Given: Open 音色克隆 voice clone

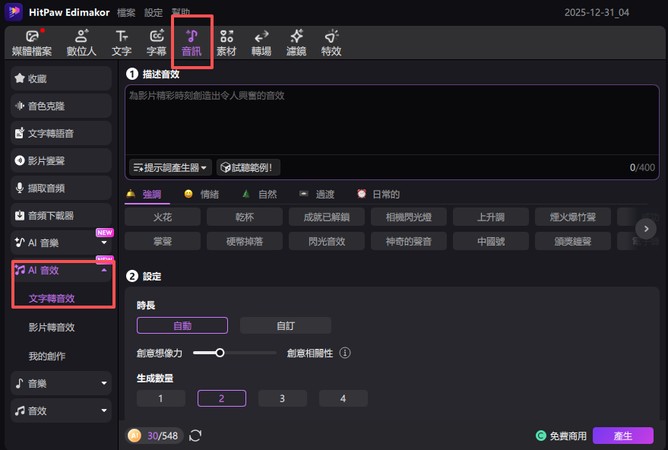Looking at the screenshot, I should (x=61, y=106).
